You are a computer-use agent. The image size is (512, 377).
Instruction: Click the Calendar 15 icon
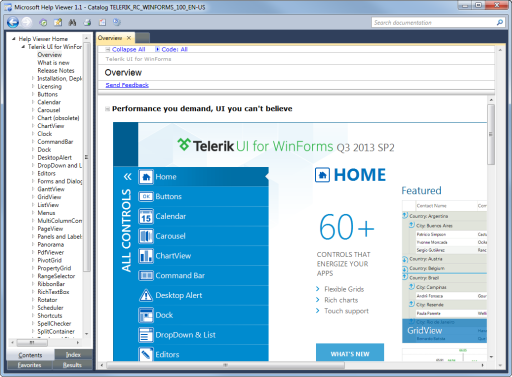pyautogui.click(x=146, y=216)
